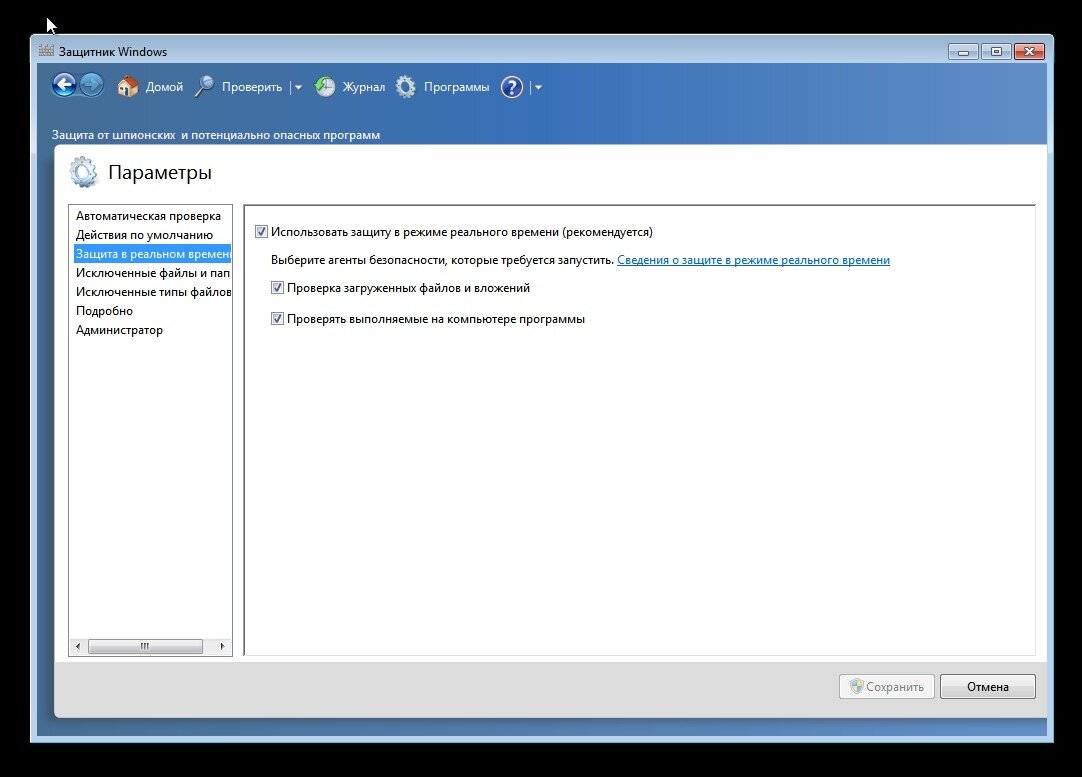Open the dropdown arrow next to Help

[x=538, y=88]
